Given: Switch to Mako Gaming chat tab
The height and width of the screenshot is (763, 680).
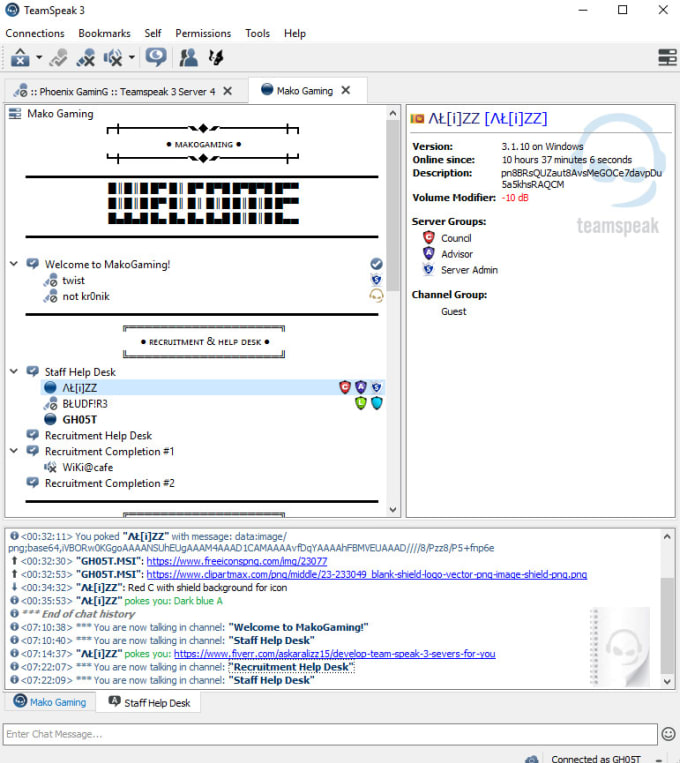Looking at the screenshot, I should tap(50, 702).
